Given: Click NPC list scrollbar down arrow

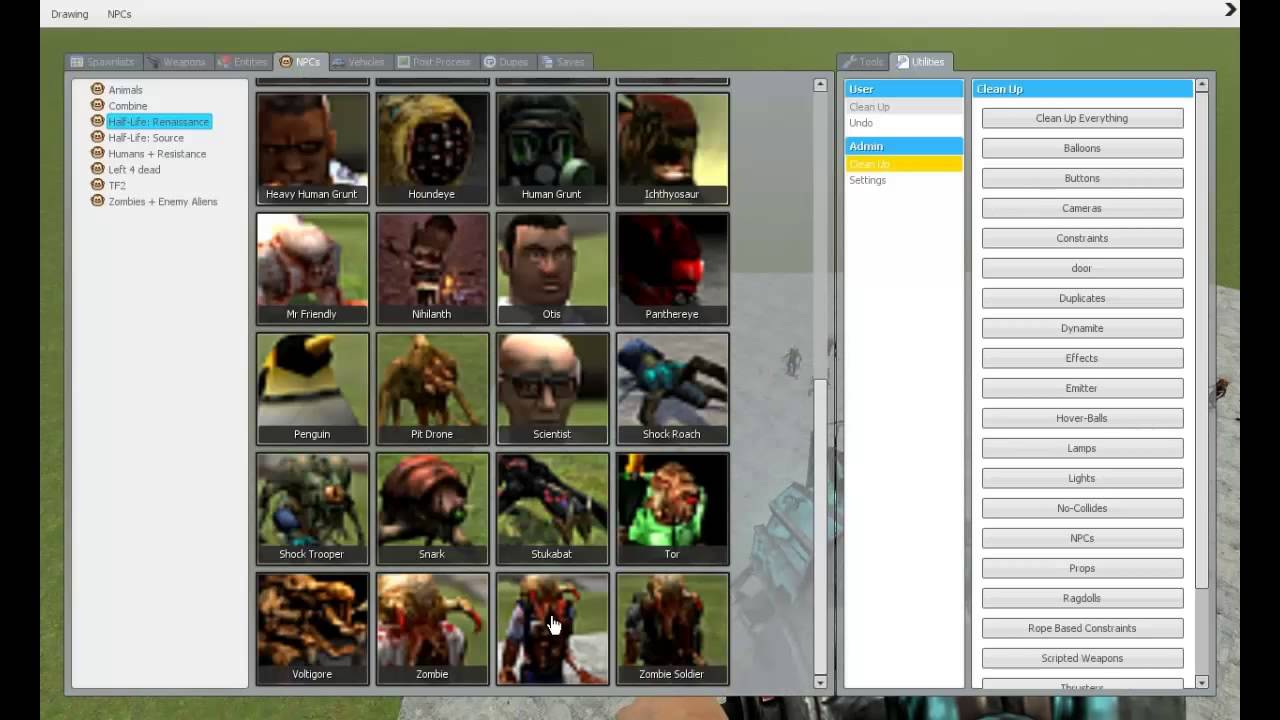Looking at the screenshot, I should tap(821, 682).
